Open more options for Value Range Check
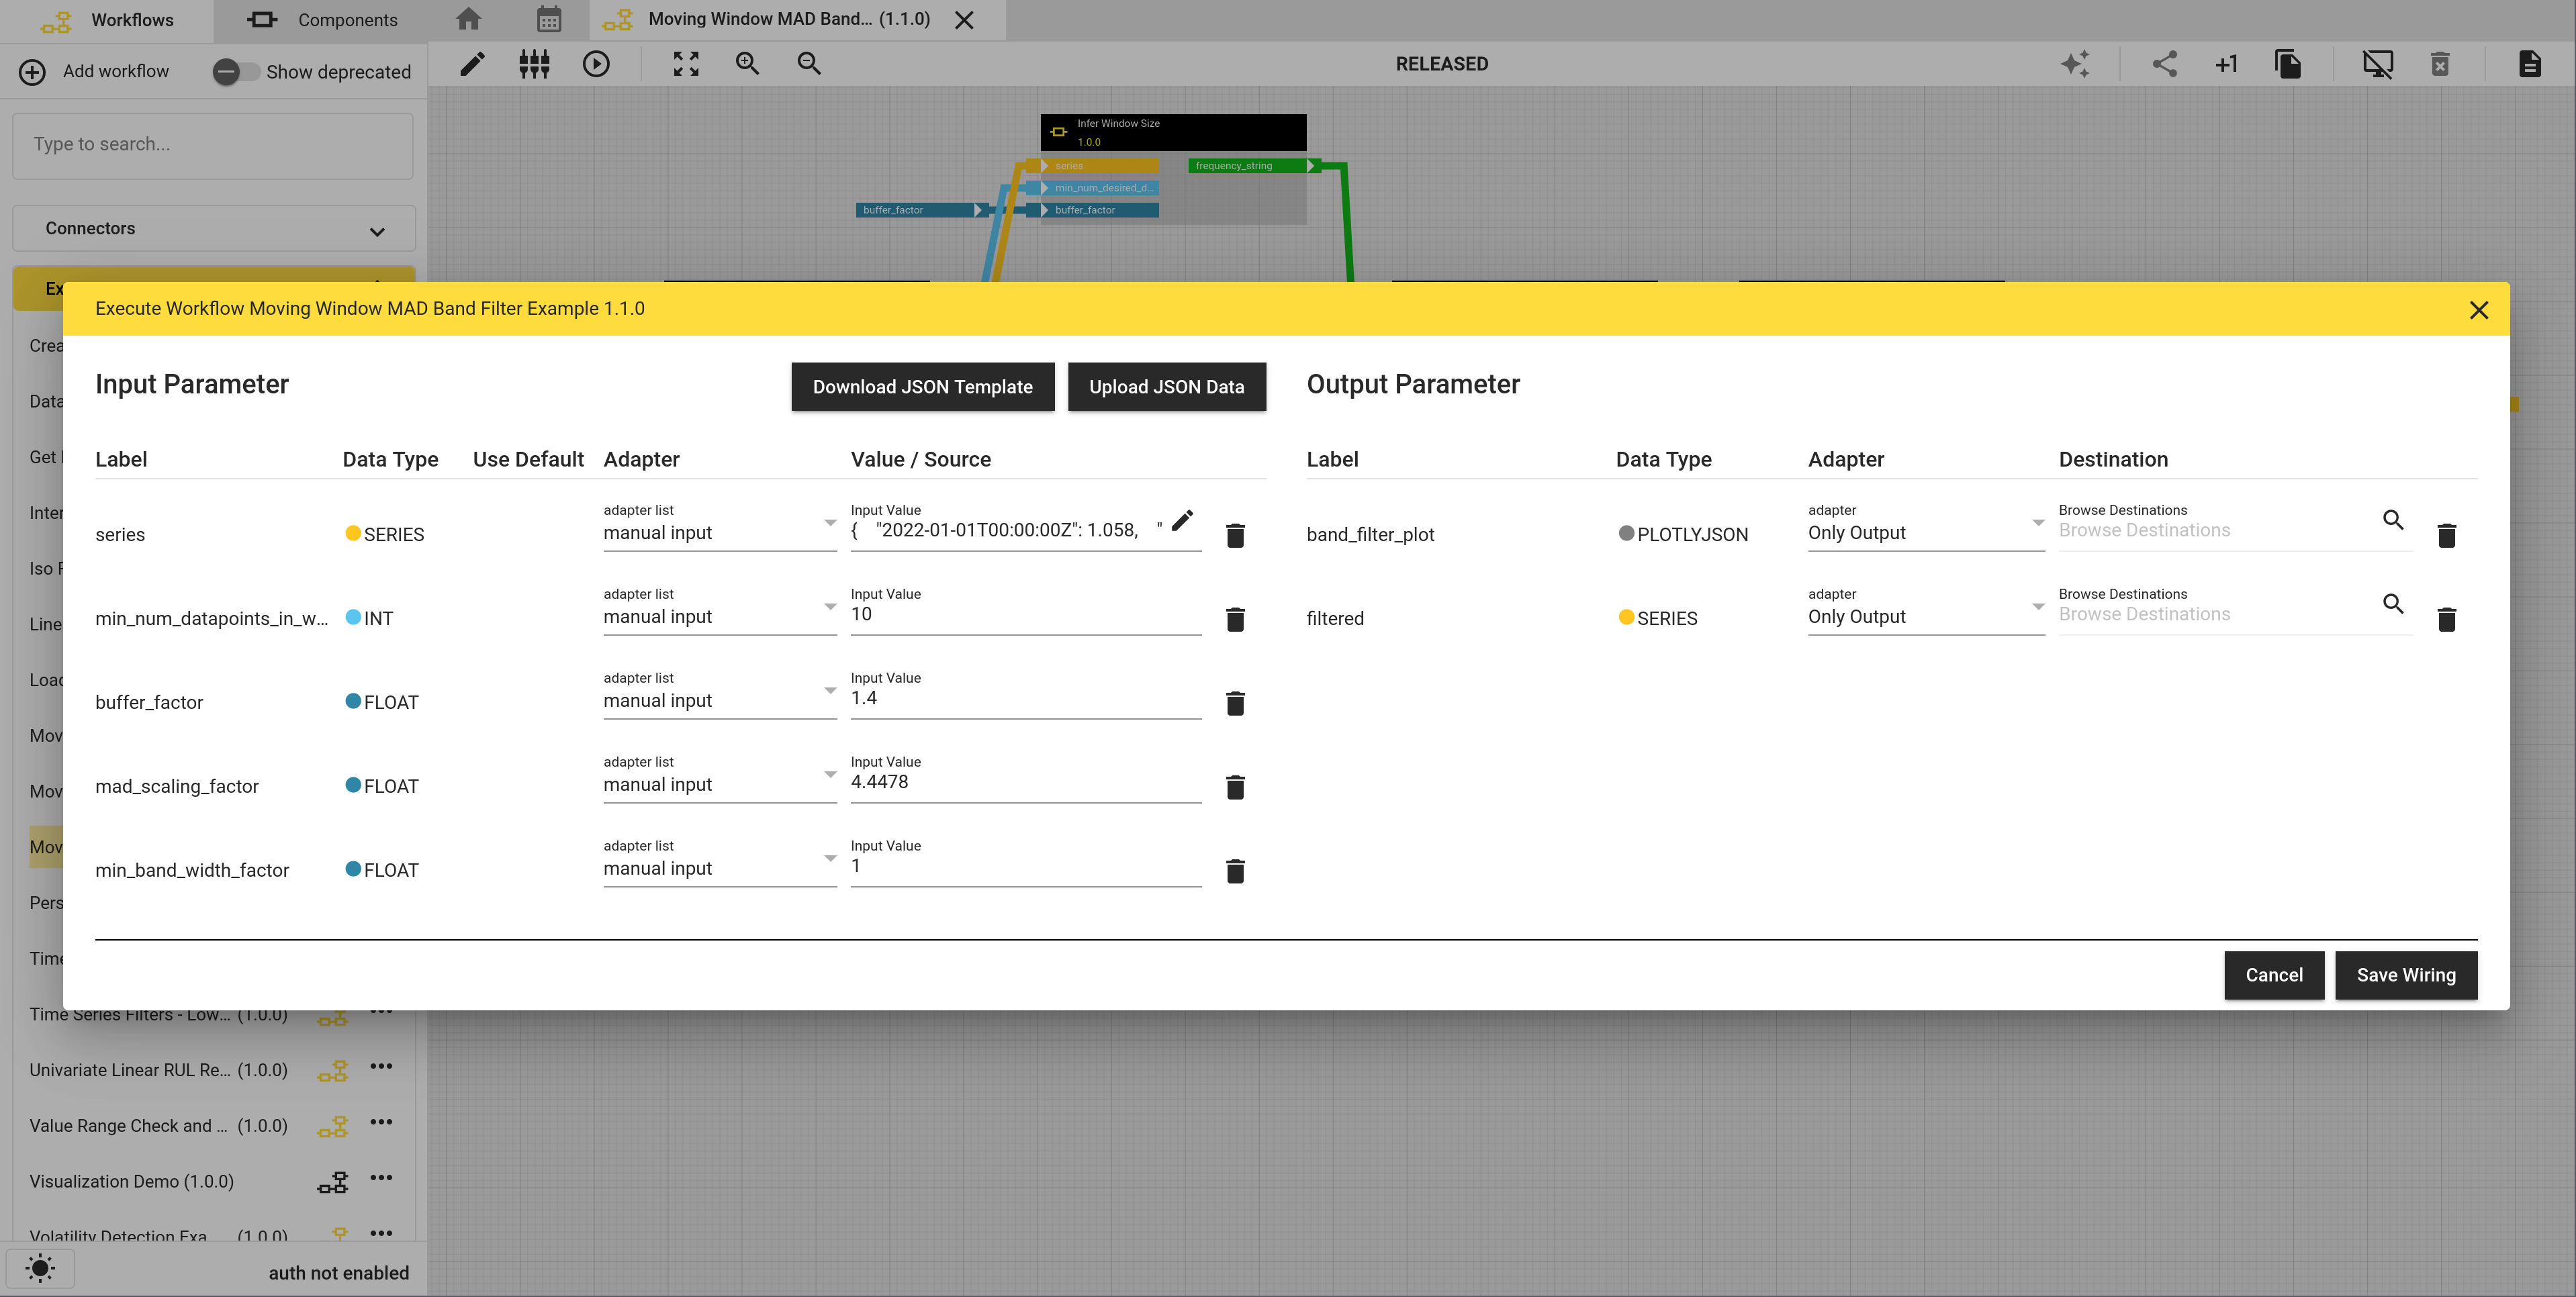The height and width of the screenshot is (1297, 2576). [x=381, y=1122]
